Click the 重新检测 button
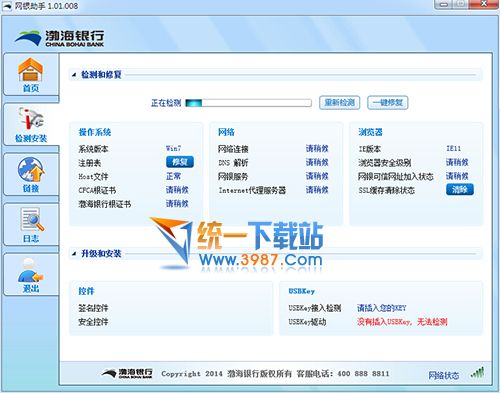 [339, 103]
